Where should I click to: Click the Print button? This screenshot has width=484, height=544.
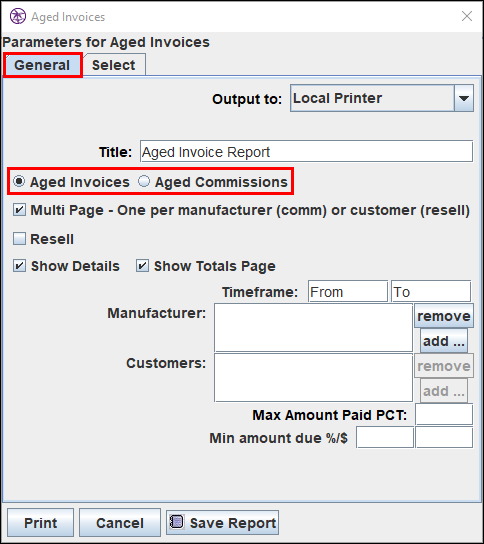pos(41,522)
